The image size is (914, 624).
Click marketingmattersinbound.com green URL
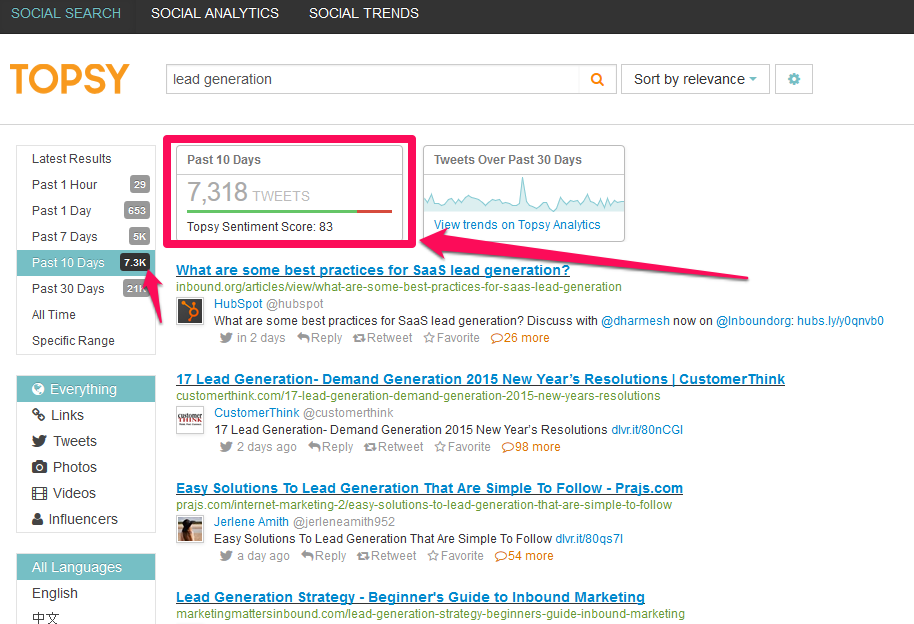[x=430, y=614]
